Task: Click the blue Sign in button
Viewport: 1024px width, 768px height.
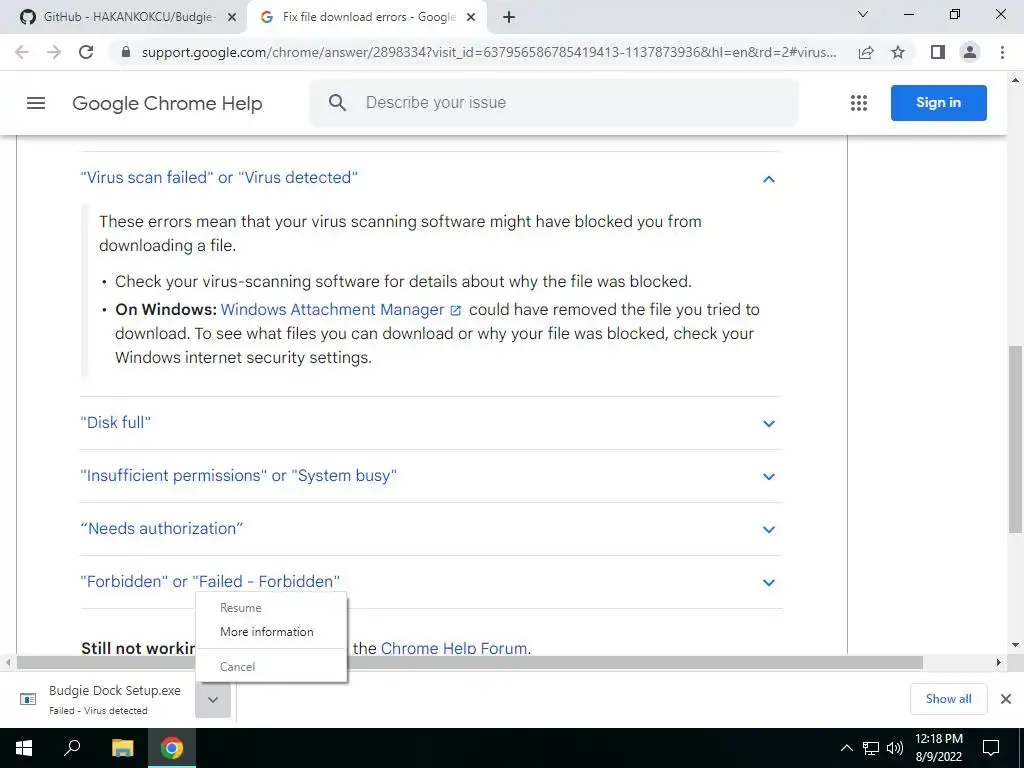Action: 938,103
